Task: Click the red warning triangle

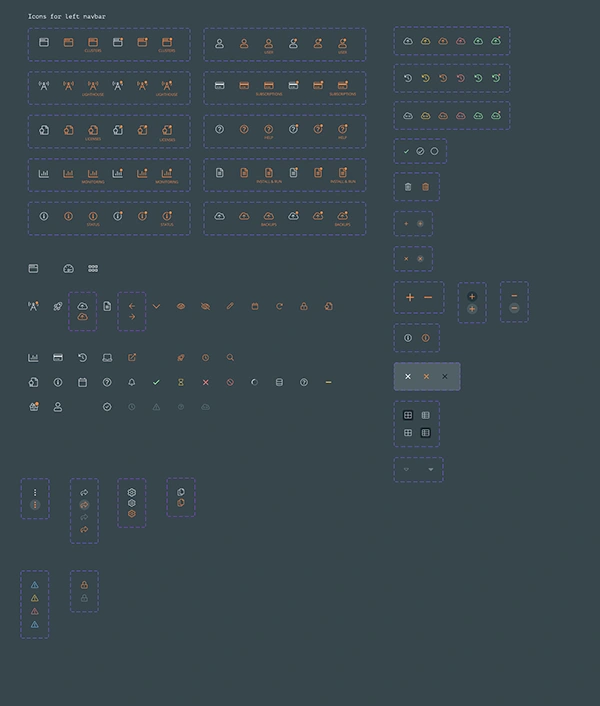Action: pos(35,611)
